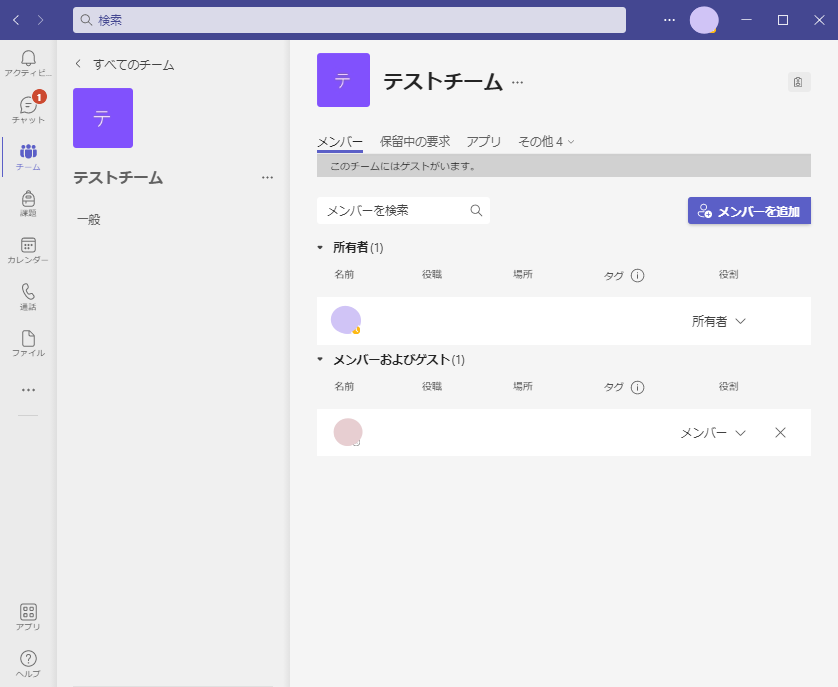Open the Activity feed bell icon

point(28,63)
